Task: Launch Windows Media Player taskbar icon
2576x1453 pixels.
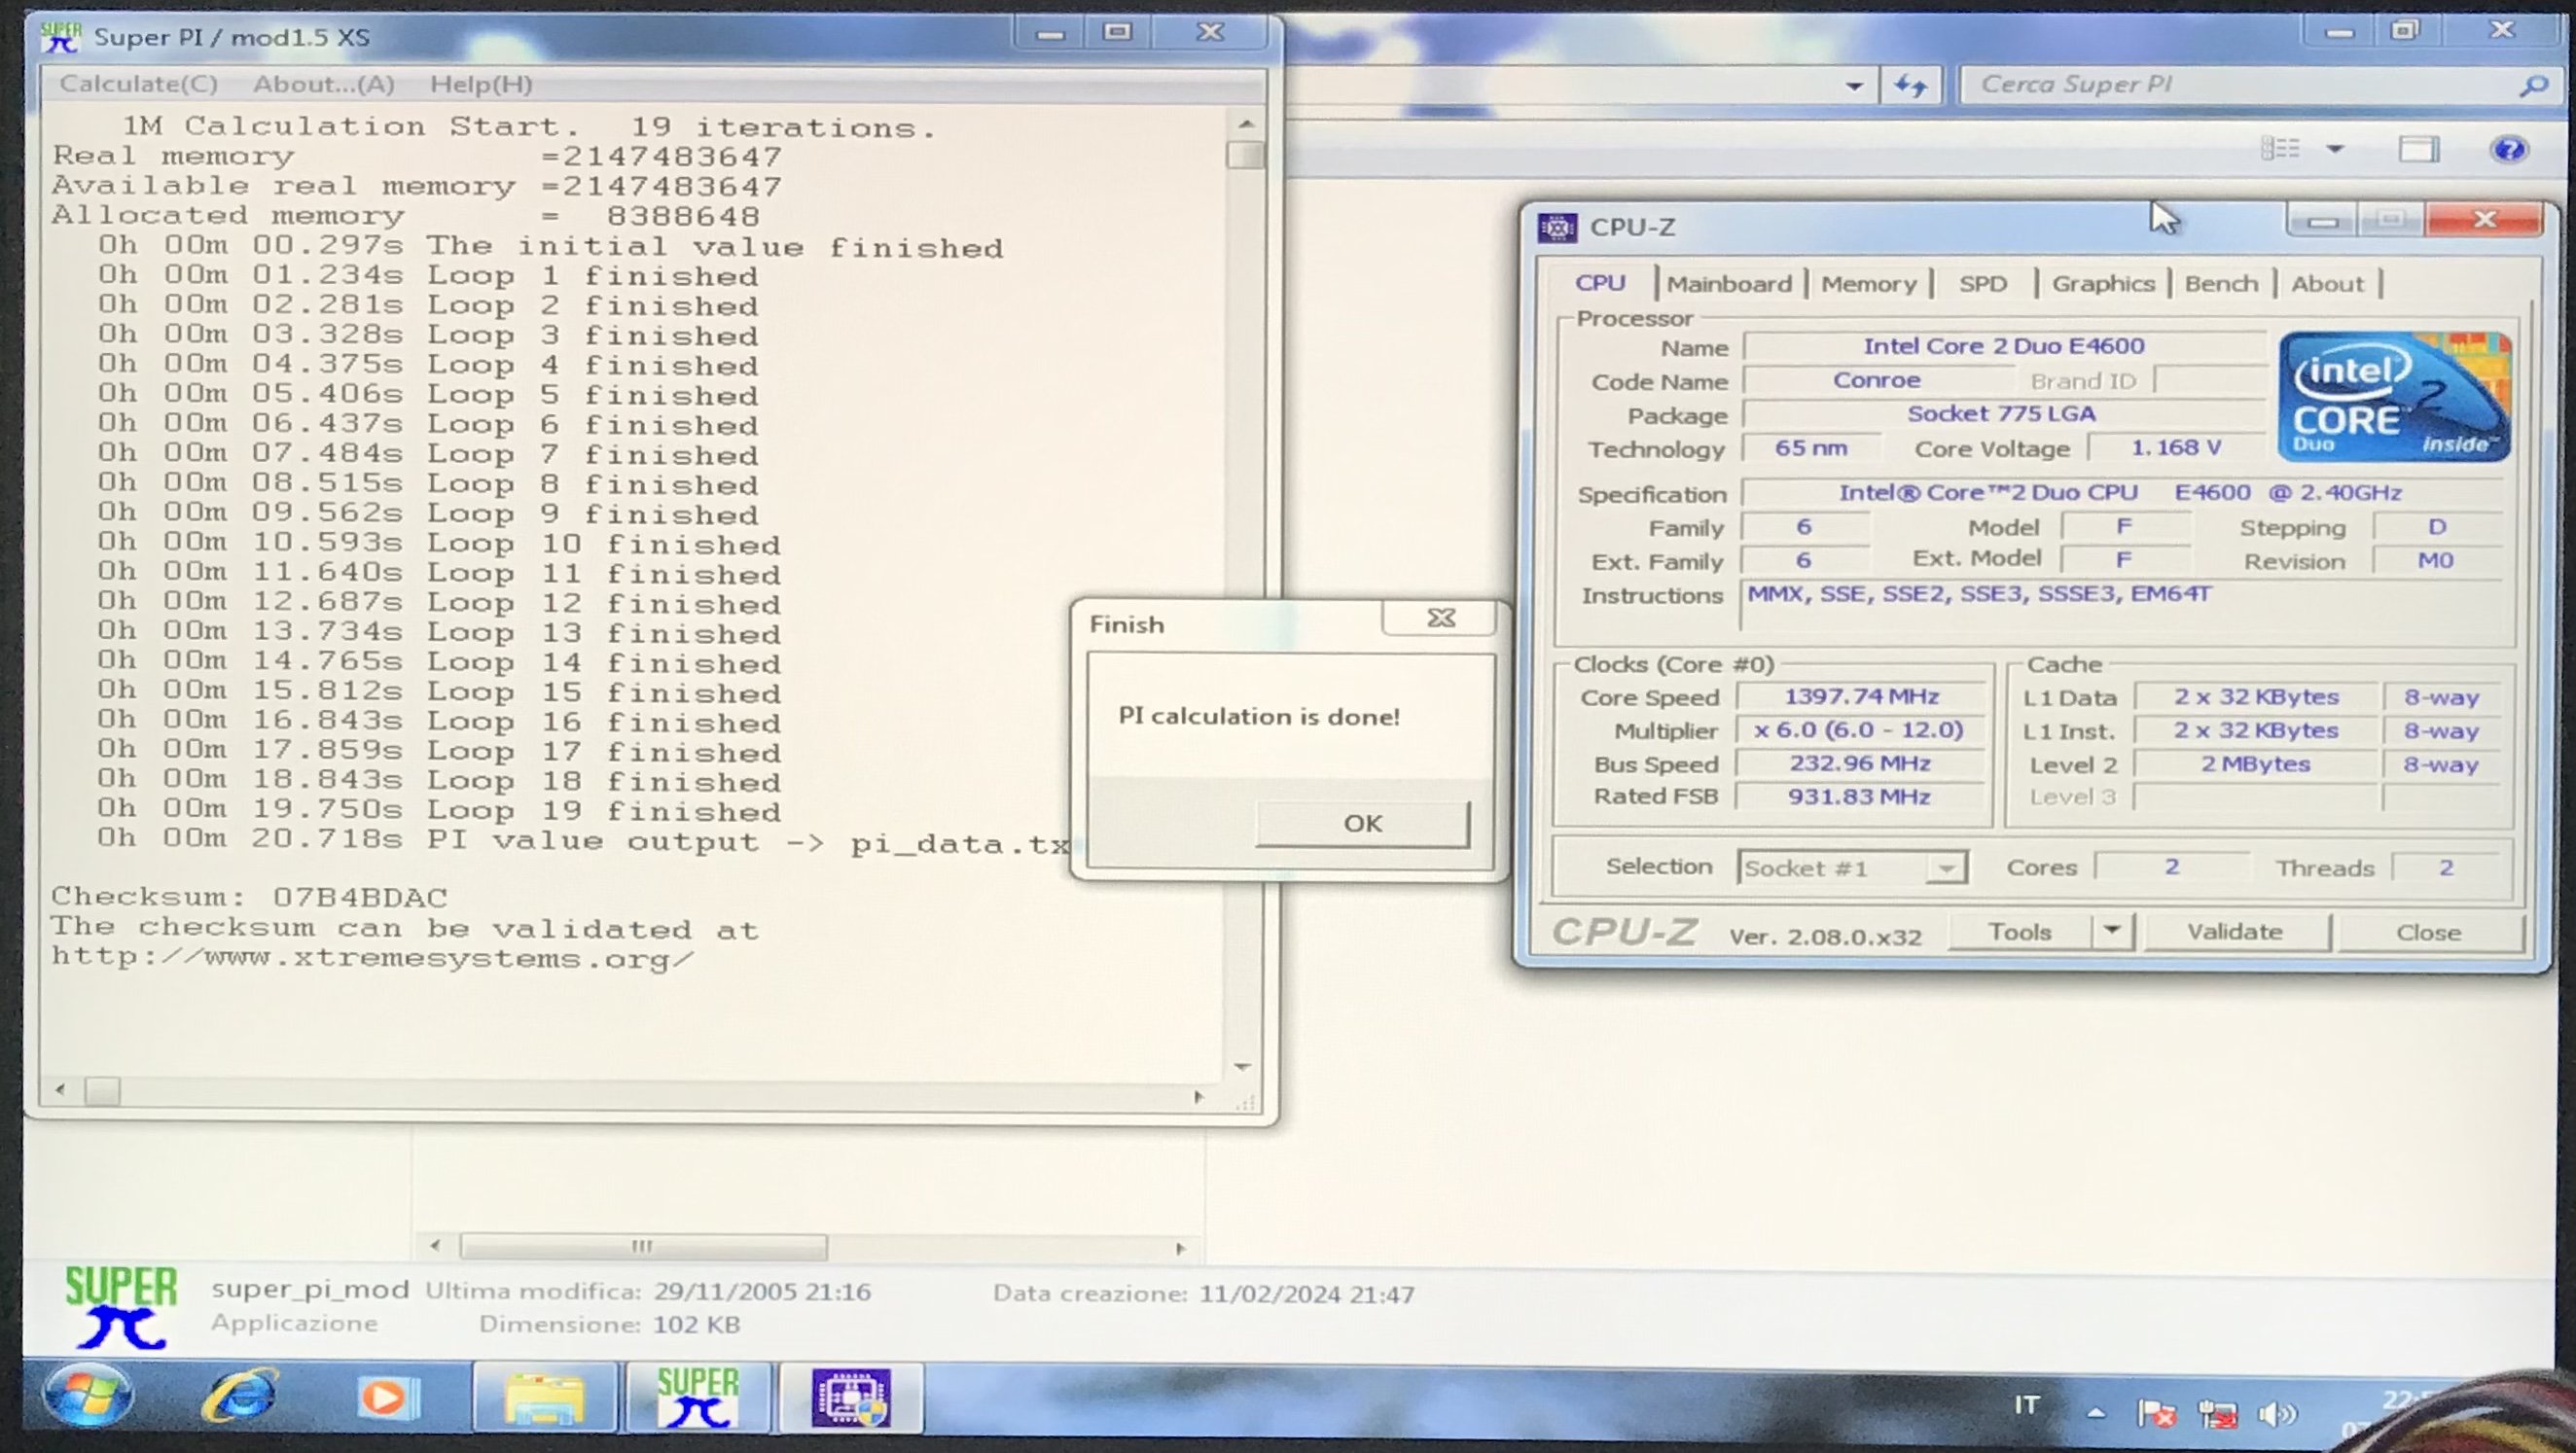Action: [385, 1396]
